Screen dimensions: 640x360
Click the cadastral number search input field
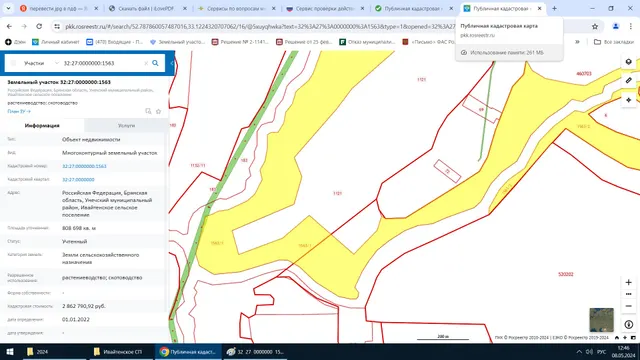click(102, 63)
